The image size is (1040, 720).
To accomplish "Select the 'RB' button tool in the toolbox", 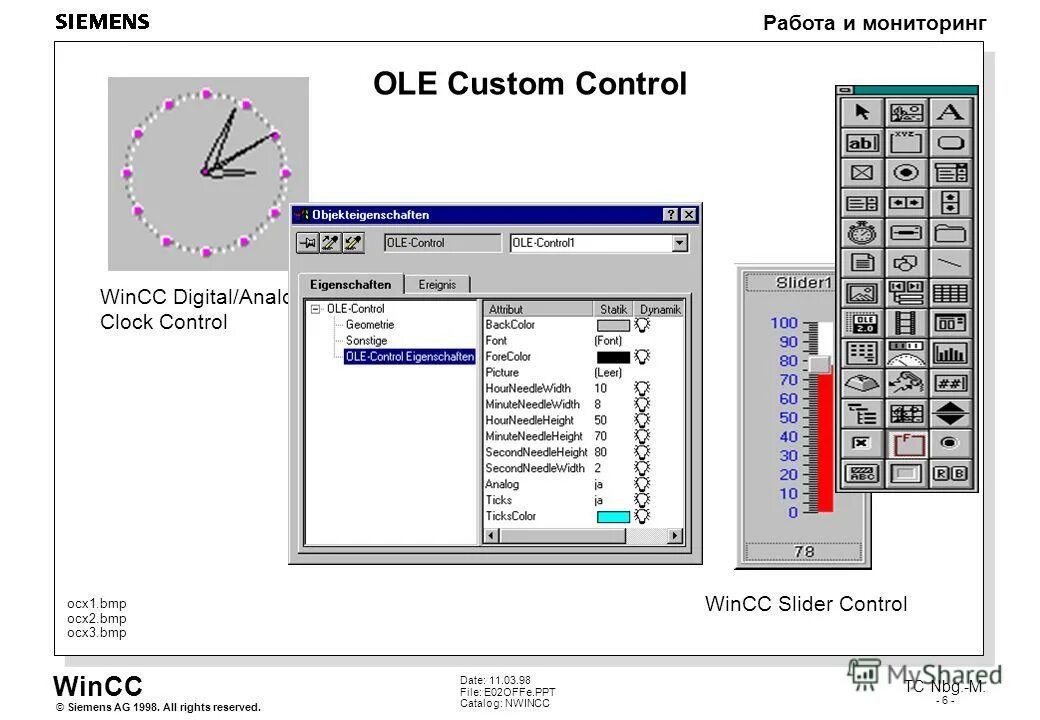I will 950,473.
